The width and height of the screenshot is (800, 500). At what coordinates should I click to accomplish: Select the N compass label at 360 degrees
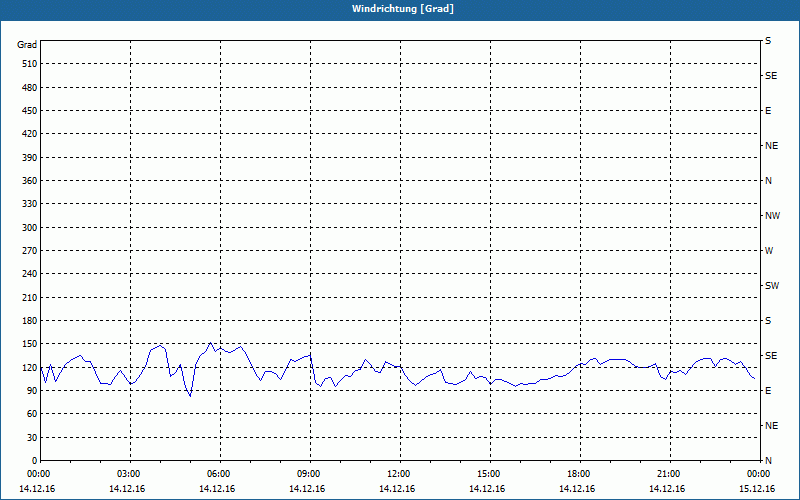coord(768,181)
